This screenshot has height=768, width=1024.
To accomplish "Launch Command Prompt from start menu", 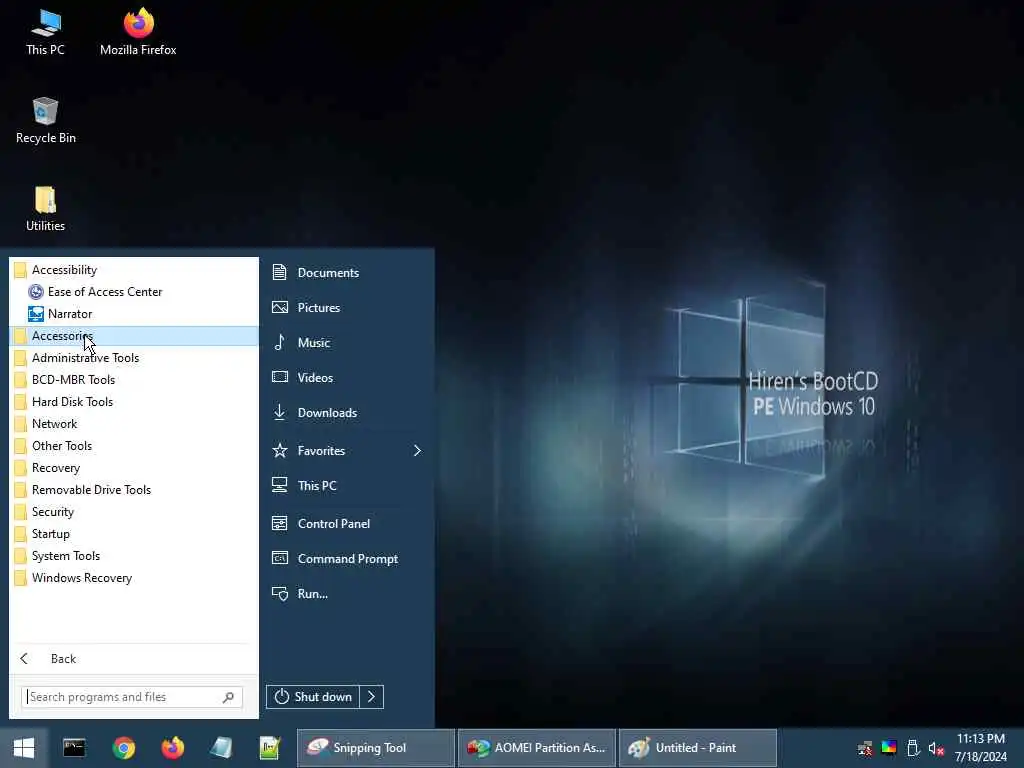I will point(347,559).
